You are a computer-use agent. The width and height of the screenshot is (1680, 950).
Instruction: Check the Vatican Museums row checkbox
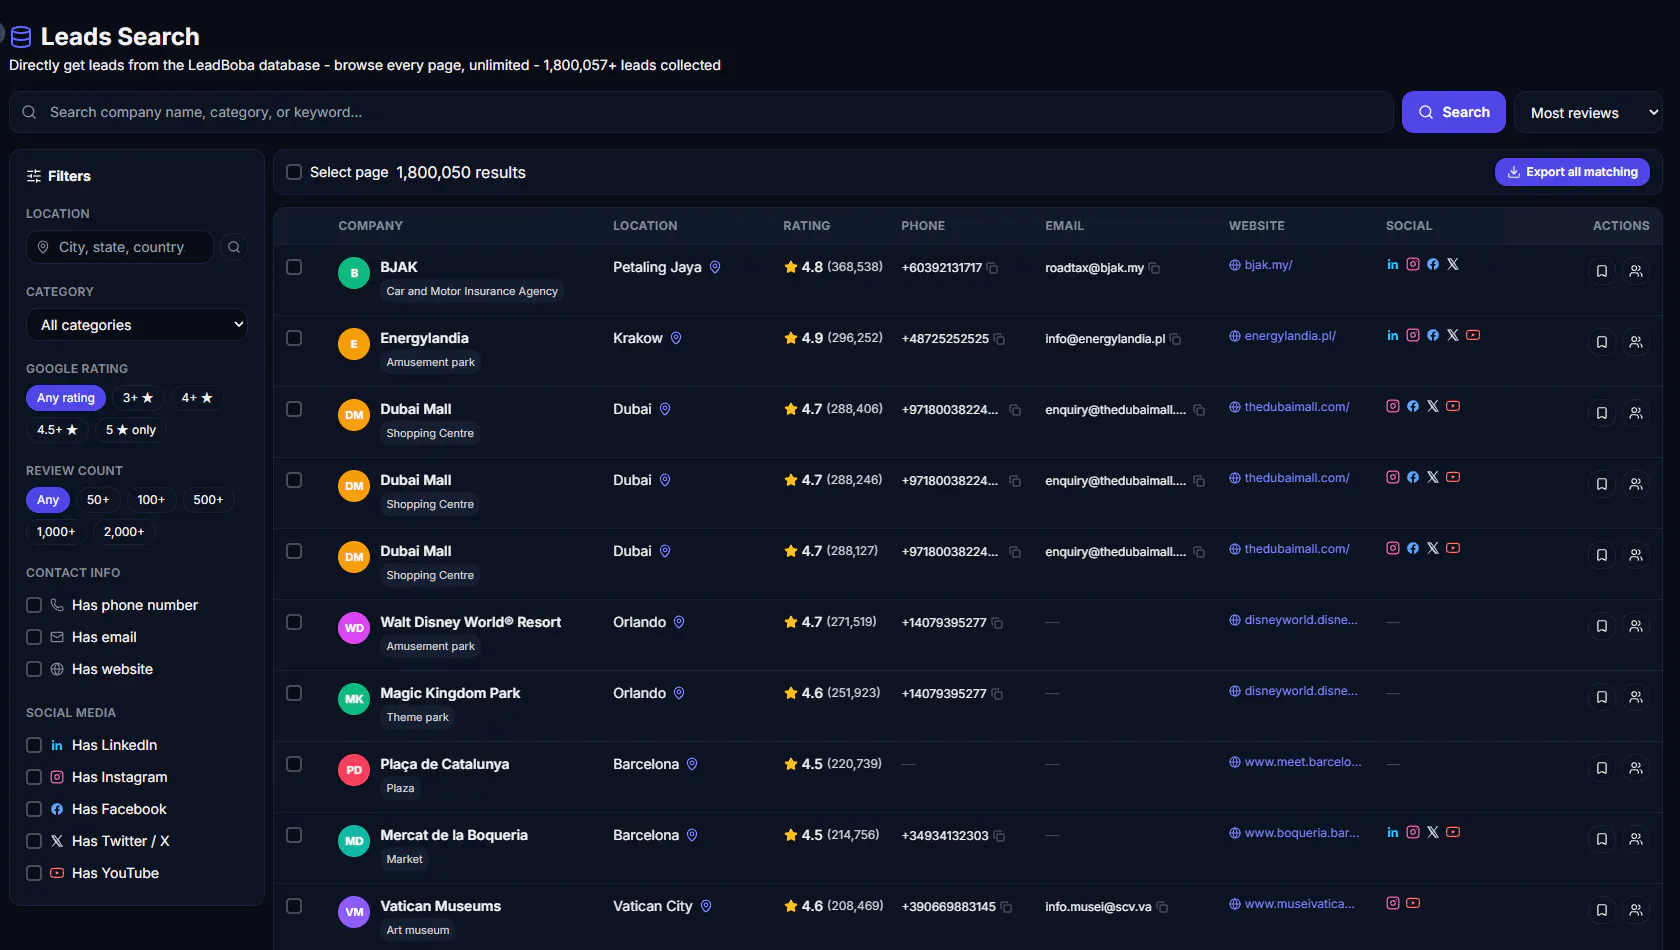294,906
